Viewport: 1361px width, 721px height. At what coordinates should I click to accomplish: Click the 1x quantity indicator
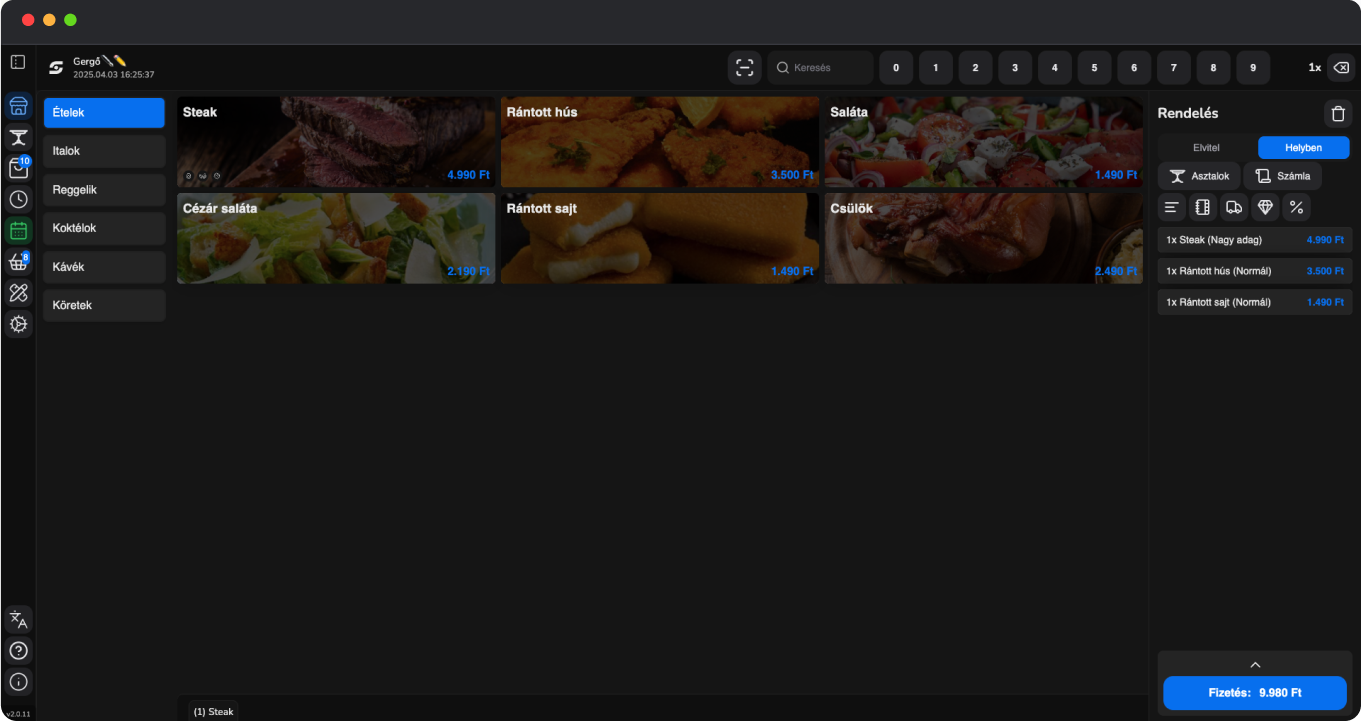pyautogui.click(x=1315, y=68)
